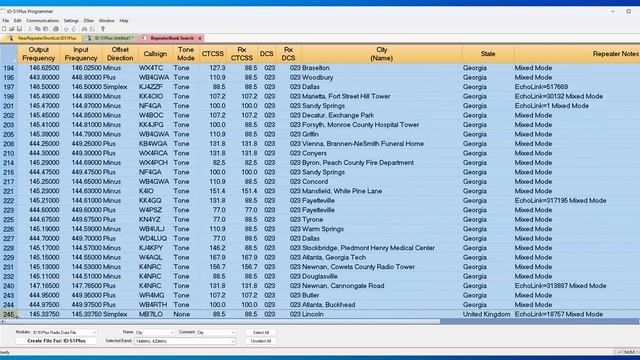Open the File menu

coord(6,20)
